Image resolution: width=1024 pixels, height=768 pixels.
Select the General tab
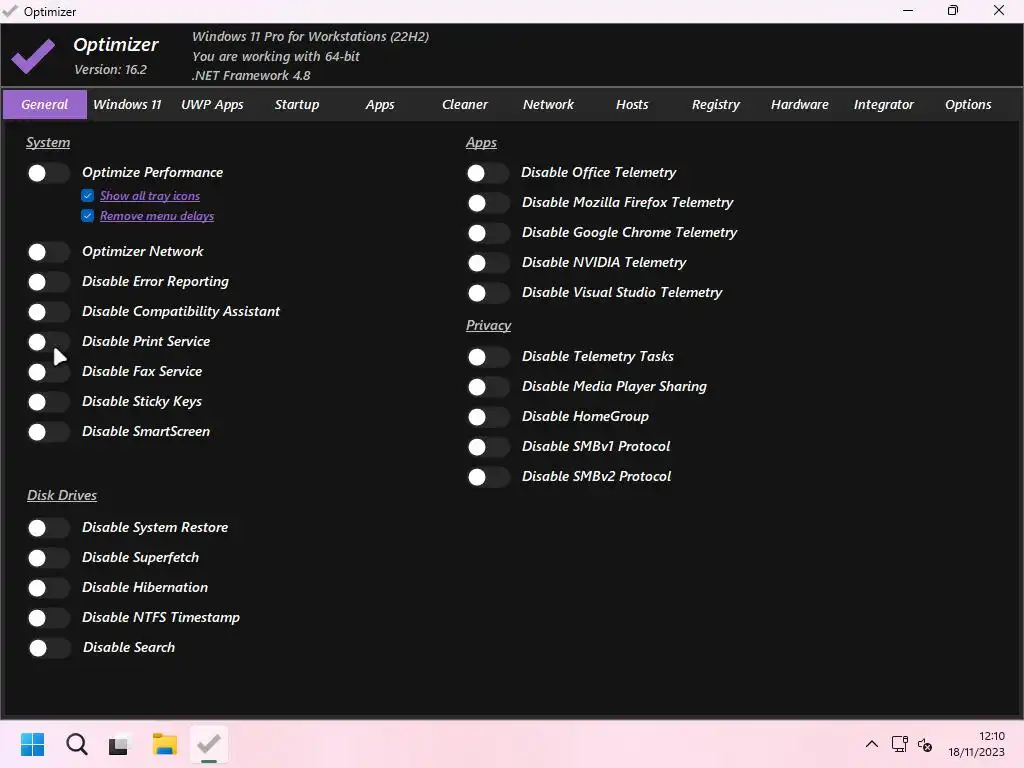point(44,104)
